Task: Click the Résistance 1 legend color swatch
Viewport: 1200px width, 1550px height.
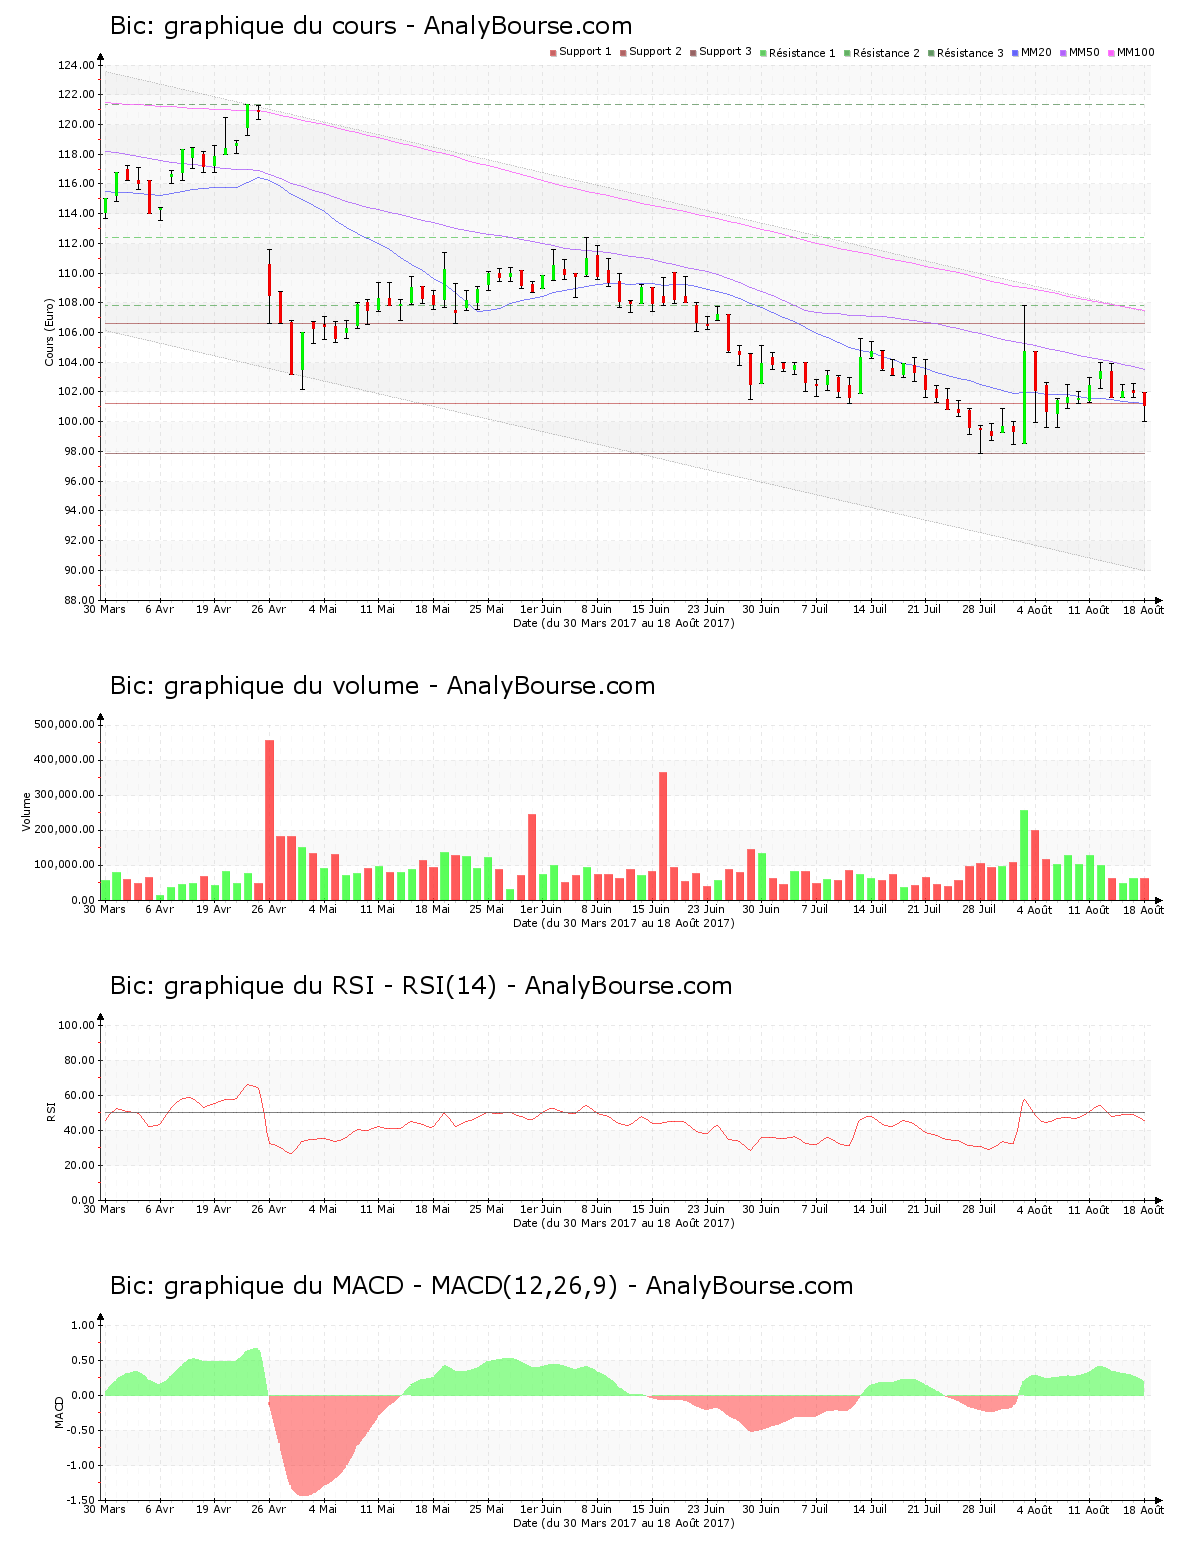Action: [x=763, y=53]
